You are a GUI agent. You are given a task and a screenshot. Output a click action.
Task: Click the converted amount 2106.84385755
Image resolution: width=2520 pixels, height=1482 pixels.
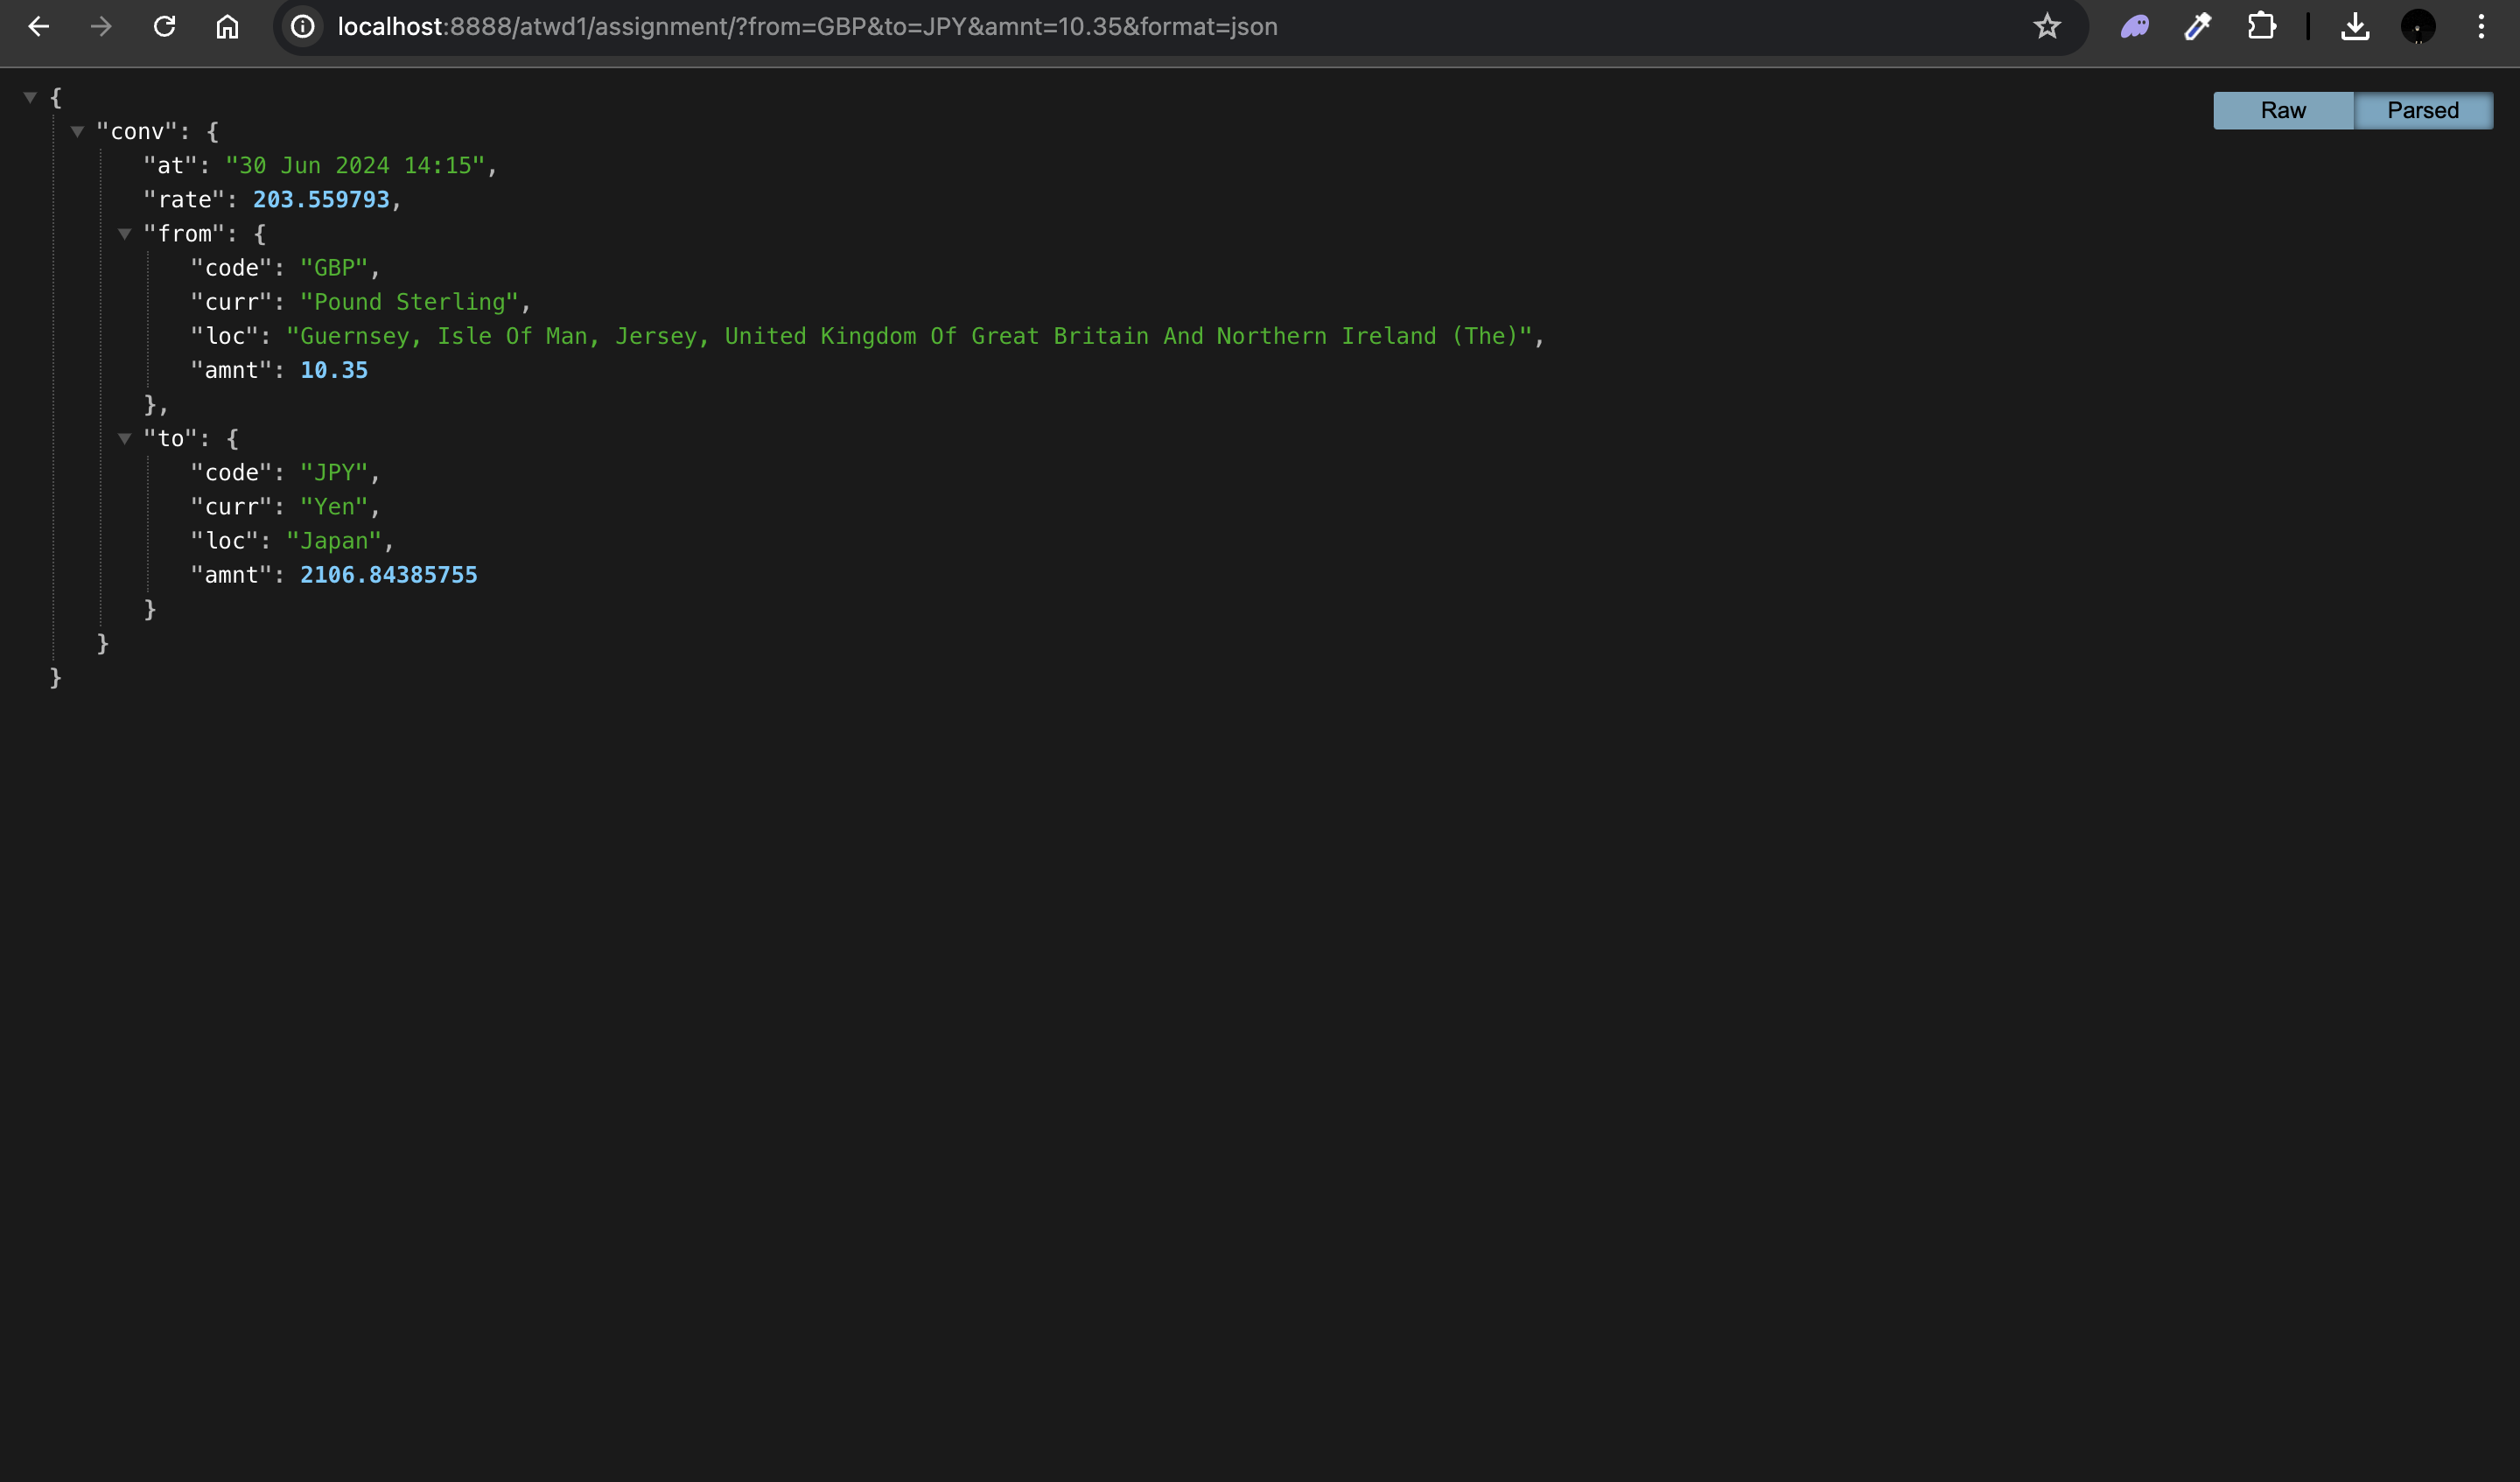[x=389, y=575]
